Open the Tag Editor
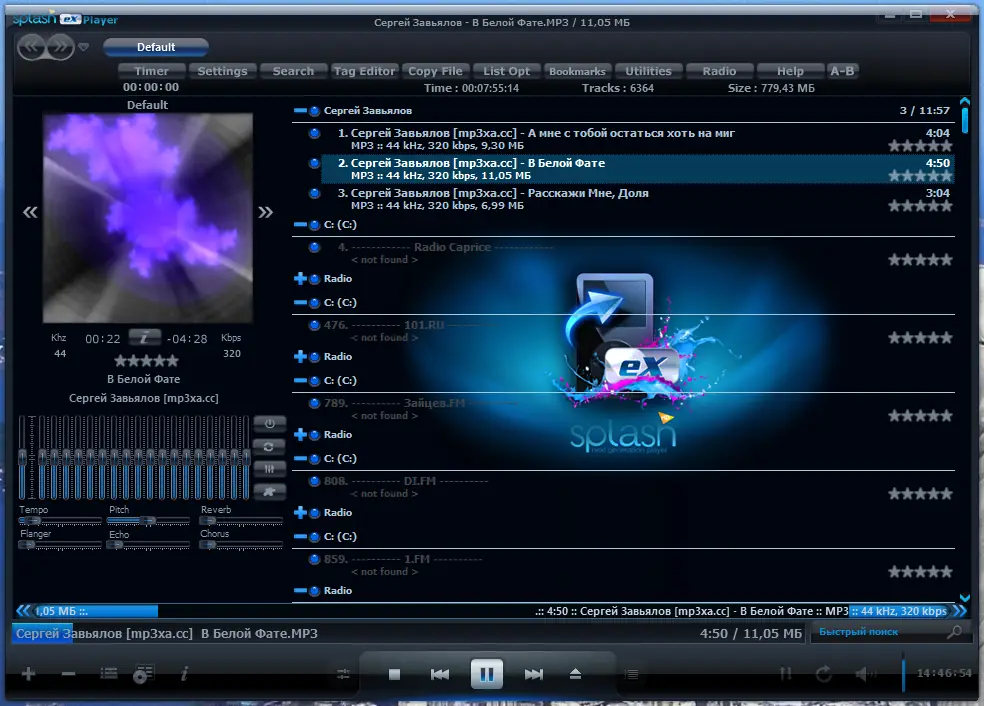The height and width of the screenshot is (706, 984). [x=364, y=71]
